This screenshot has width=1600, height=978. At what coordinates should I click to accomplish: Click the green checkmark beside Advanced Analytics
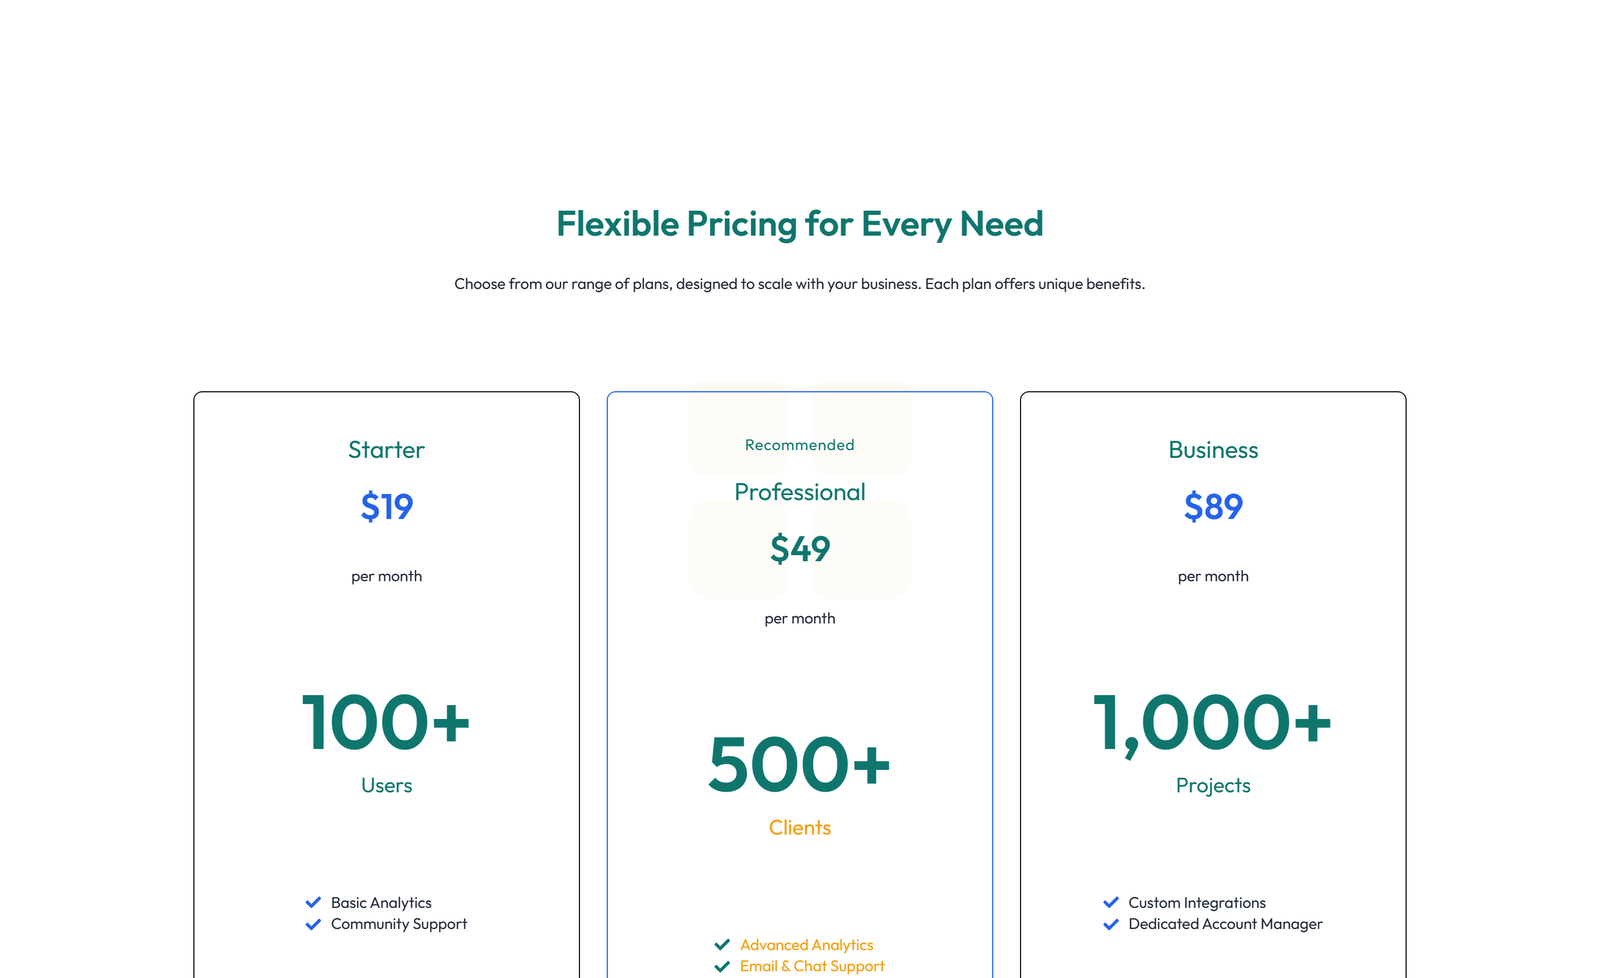coord(722,944)
